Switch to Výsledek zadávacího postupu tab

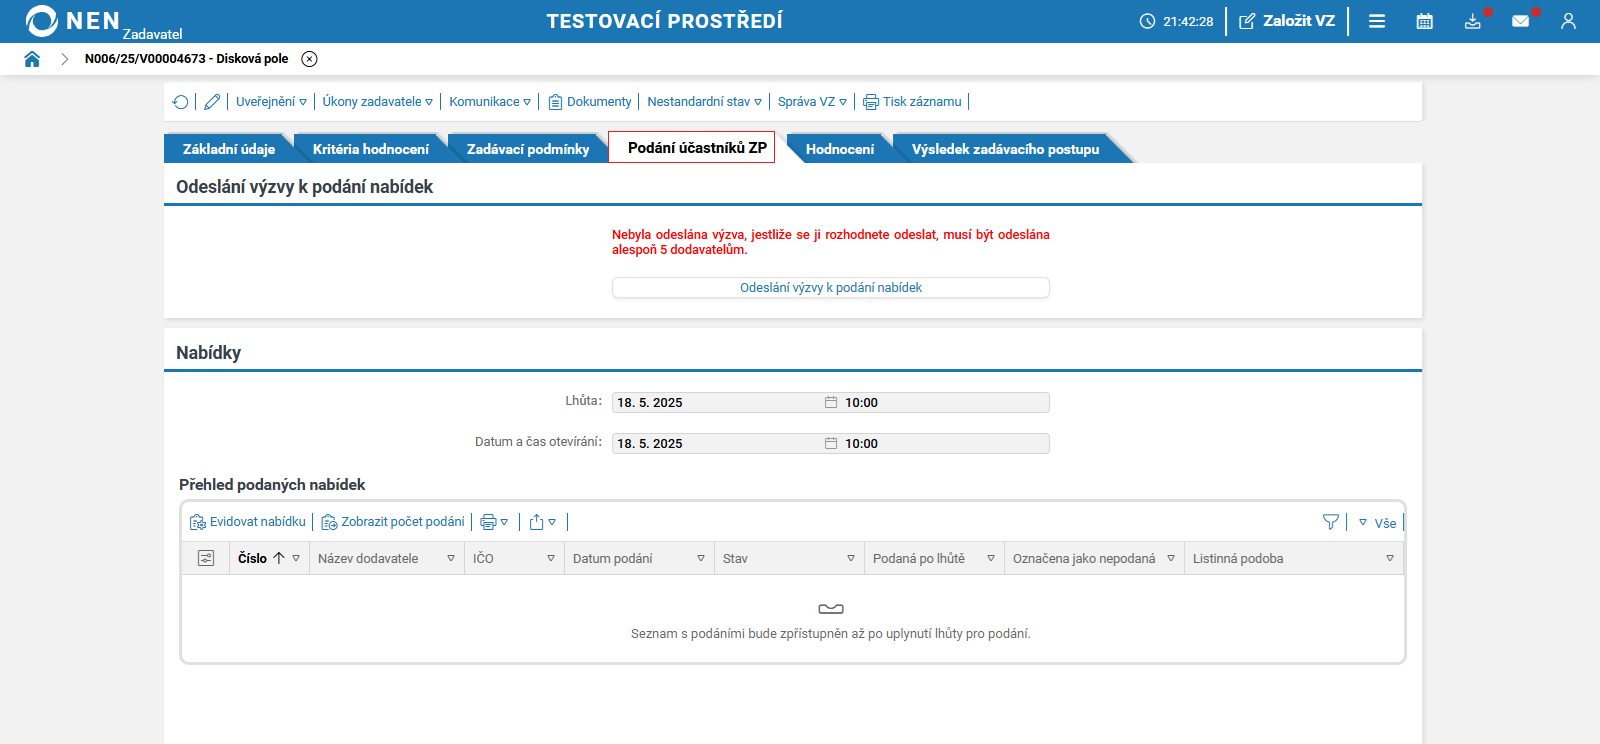pyautogui.click(x=1005, y=149)
